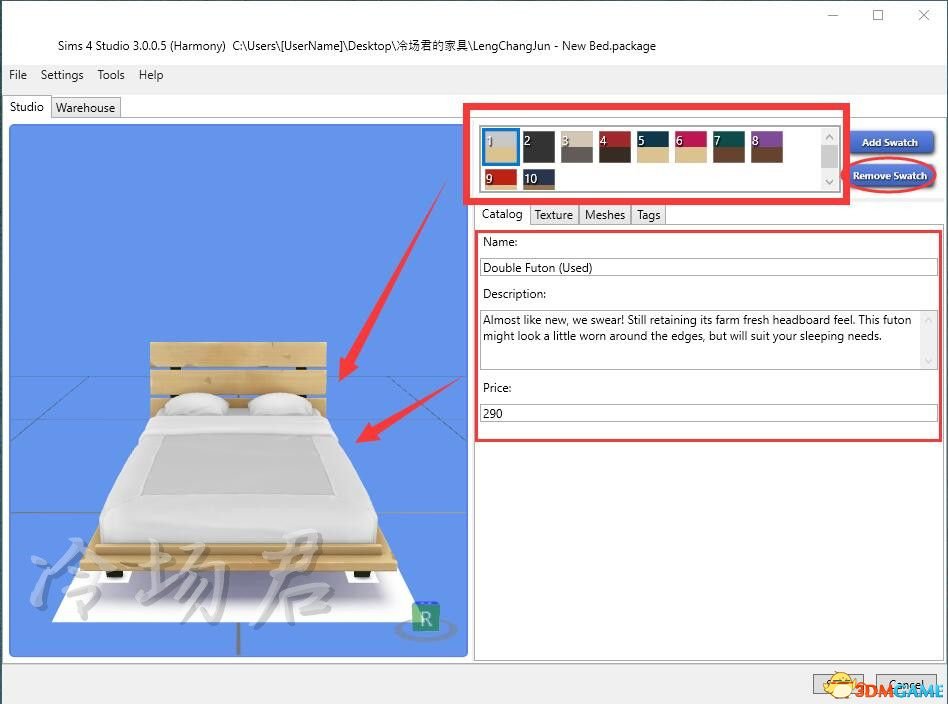Maximize the Sims 4 Studio window
This screenshot has height=704, width=948.
point(878,15)
